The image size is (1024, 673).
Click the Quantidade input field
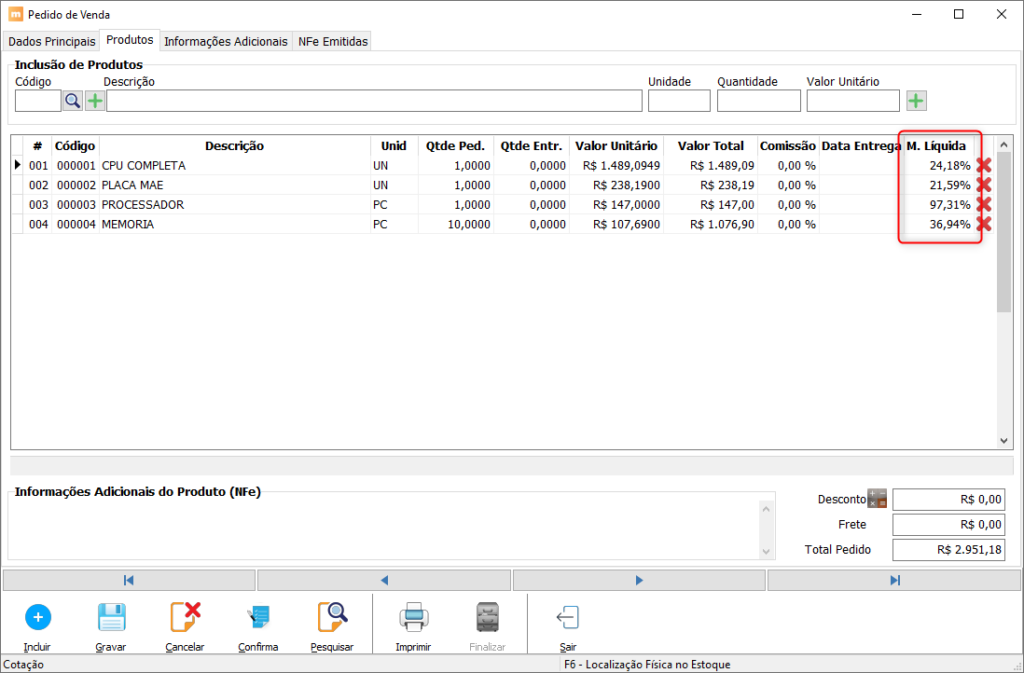coord(758,101)
